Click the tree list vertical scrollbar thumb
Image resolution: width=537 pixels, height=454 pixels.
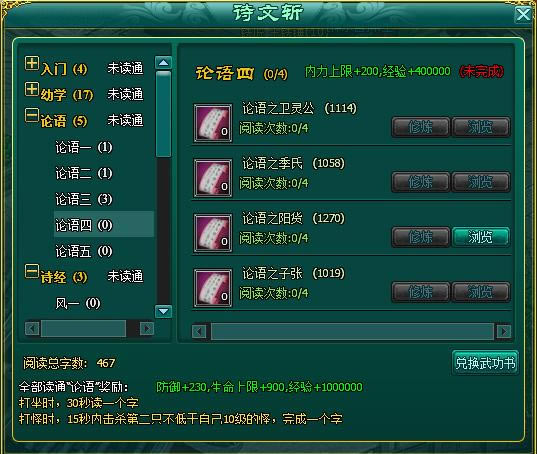pos(163,114)
